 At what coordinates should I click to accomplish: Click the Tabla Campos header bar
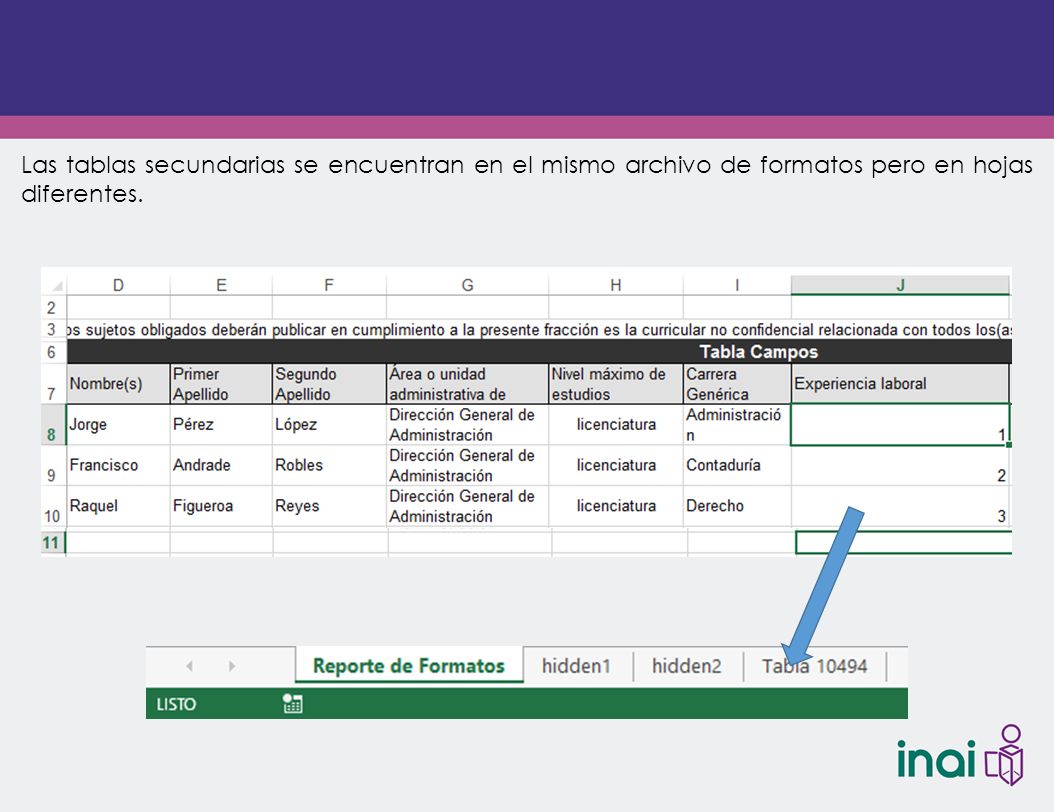[x=539, y=352]
